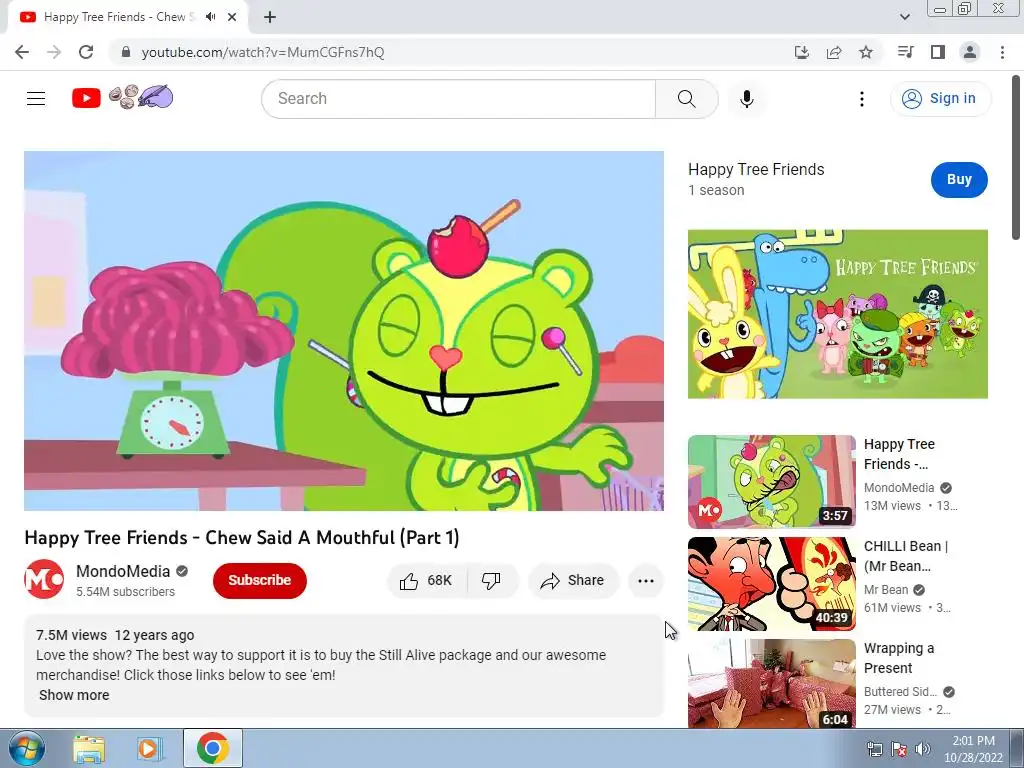Screen dimensions: 1024x768
Task: Open the Wrapping a Present 6:04 thumbnail
Action: tap(771, 684)
